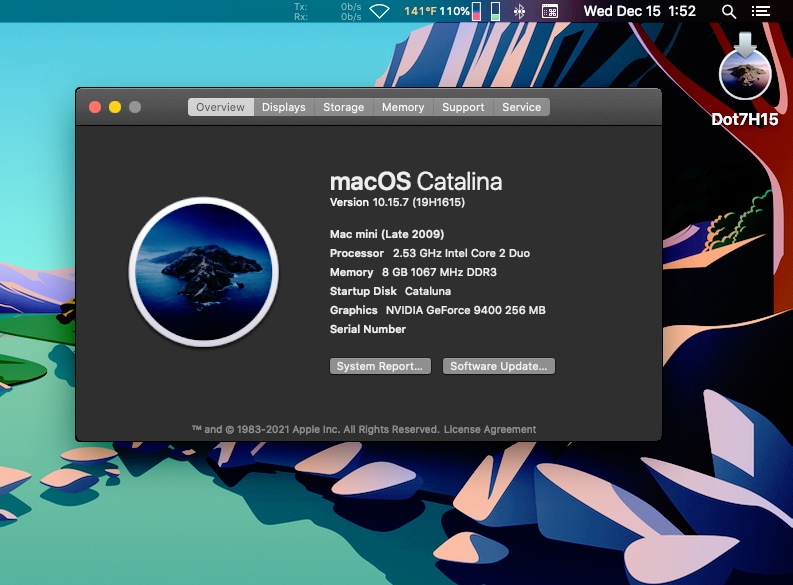Minimize the About This Mac window
The height and width of the screenshot is (585, 793).
115,107
